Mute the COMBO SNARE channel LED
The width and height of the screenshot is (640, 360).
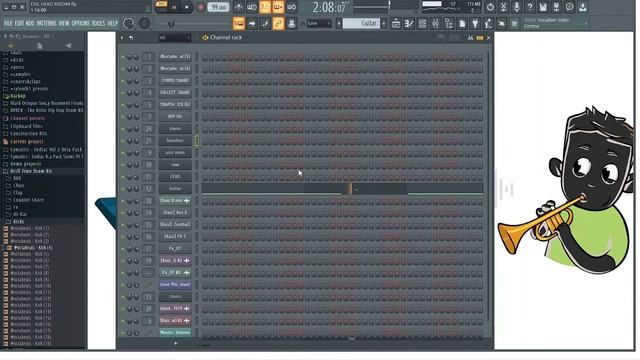click(x=122, y=81)
